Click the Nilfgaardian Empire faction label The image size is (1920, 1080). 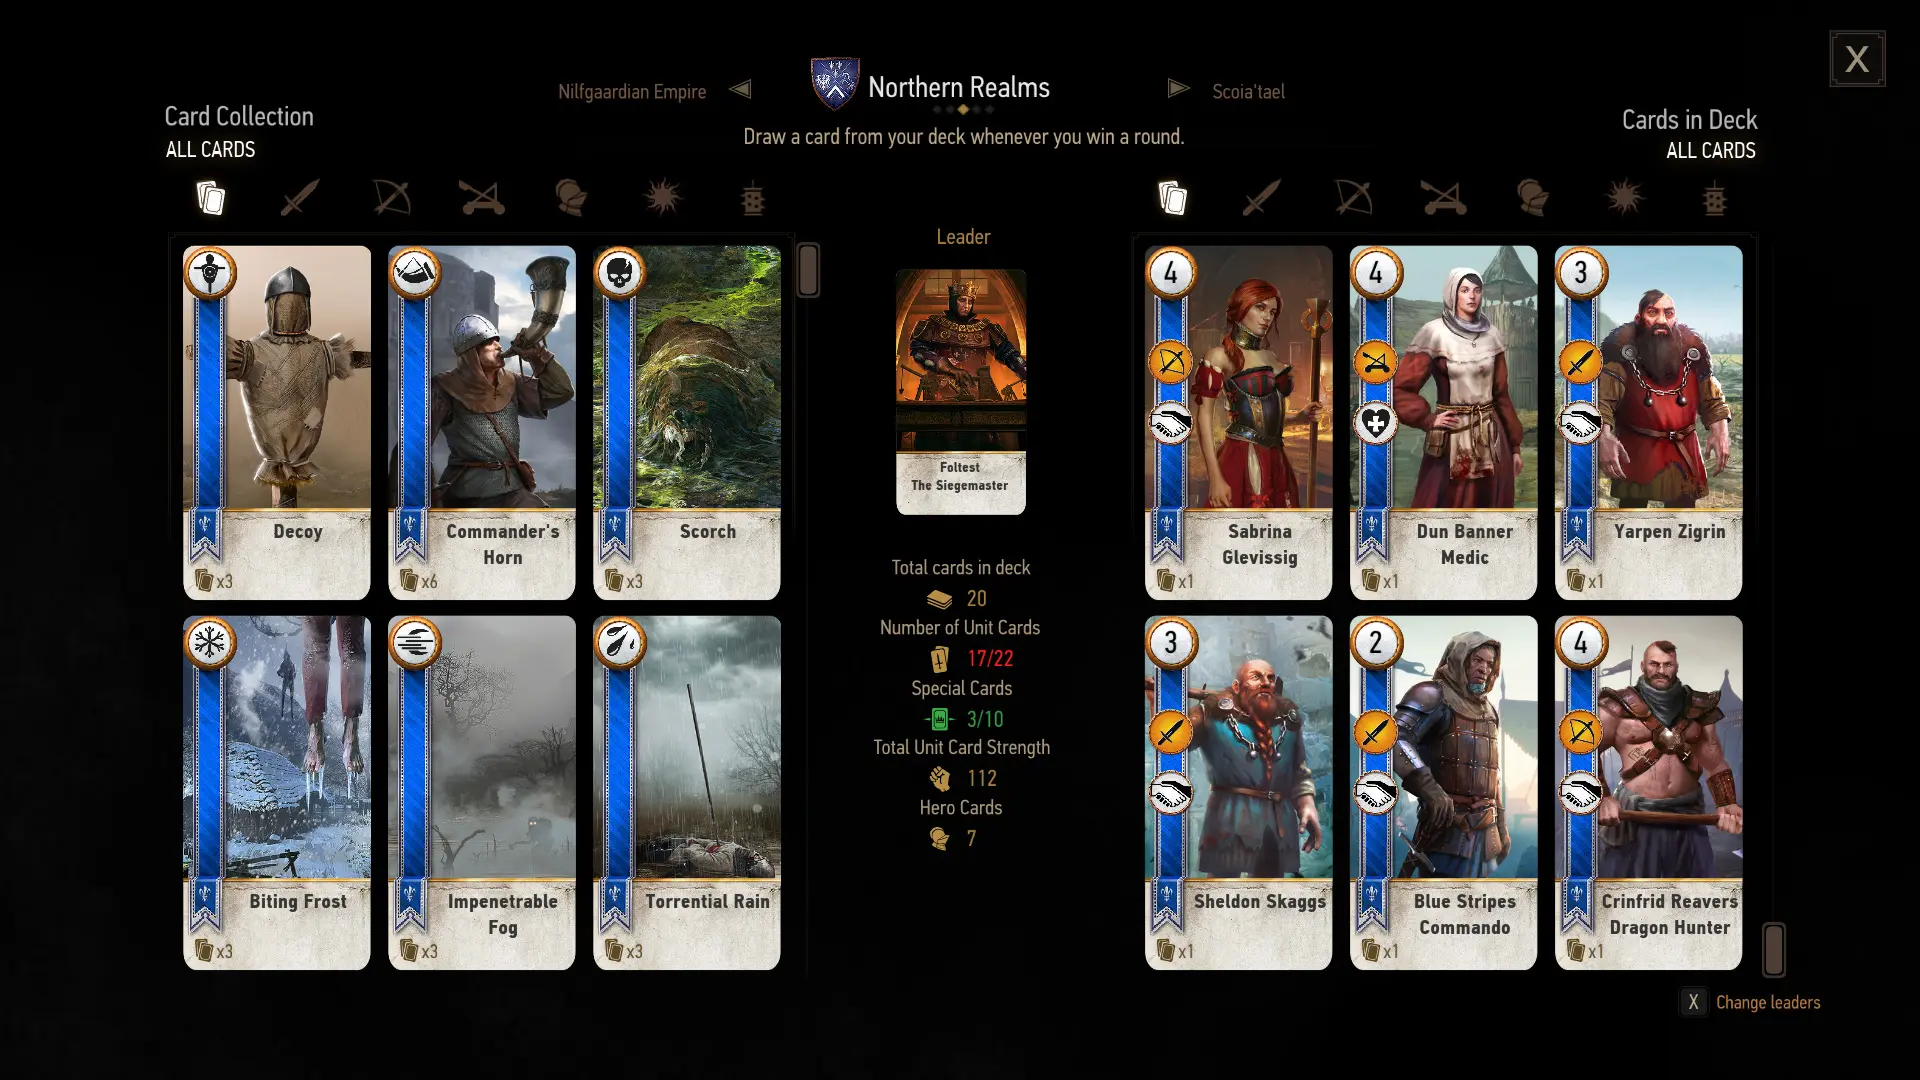pos(632,91)
